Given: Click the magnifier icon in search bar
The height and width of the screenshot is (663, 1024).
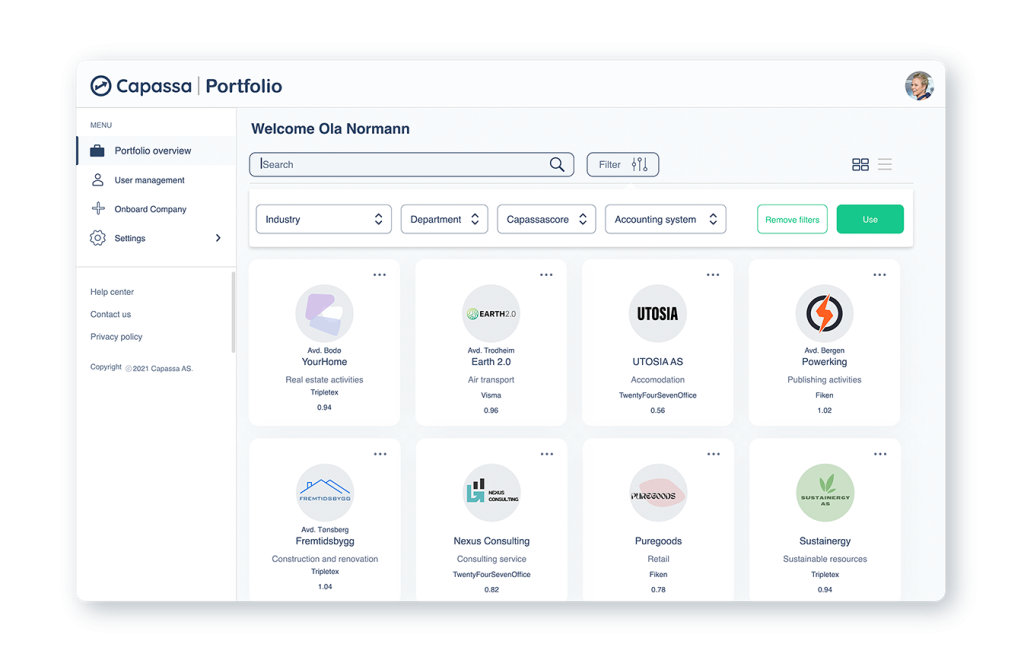Looking at the screenshot, I should tap(557, 165).
